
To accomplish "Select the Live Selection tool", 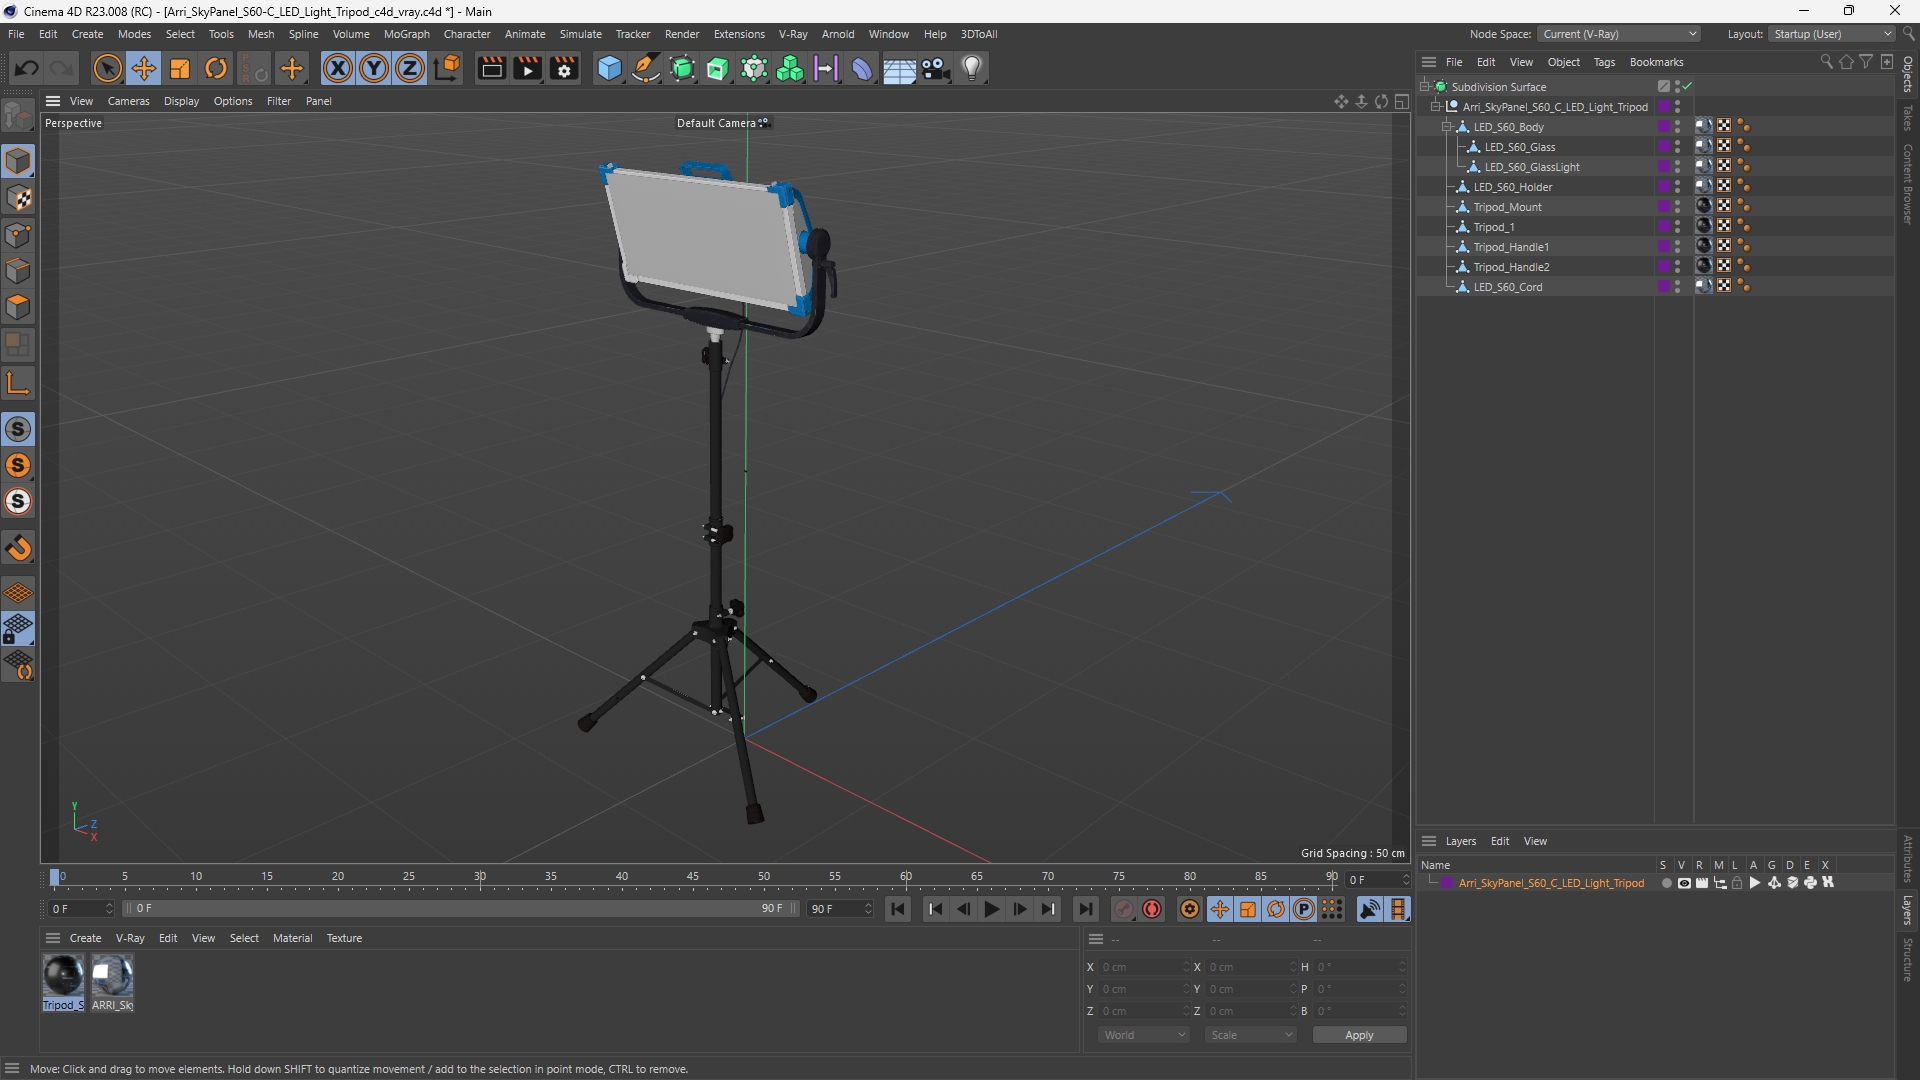I will pyautogui.click(x=107, y=68).
